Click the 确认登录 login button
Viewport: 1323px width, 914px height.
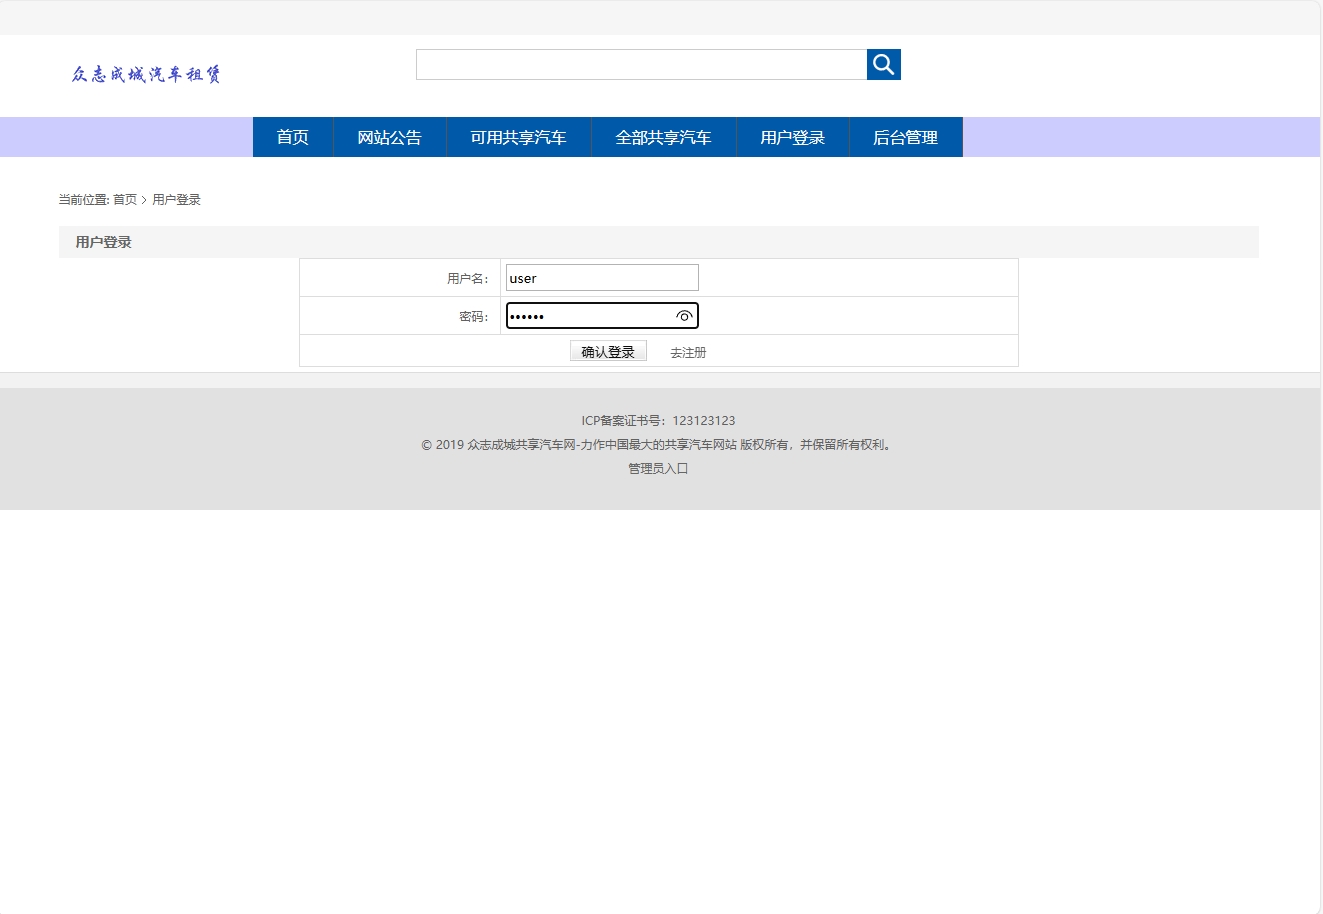(x=608, y=351)
